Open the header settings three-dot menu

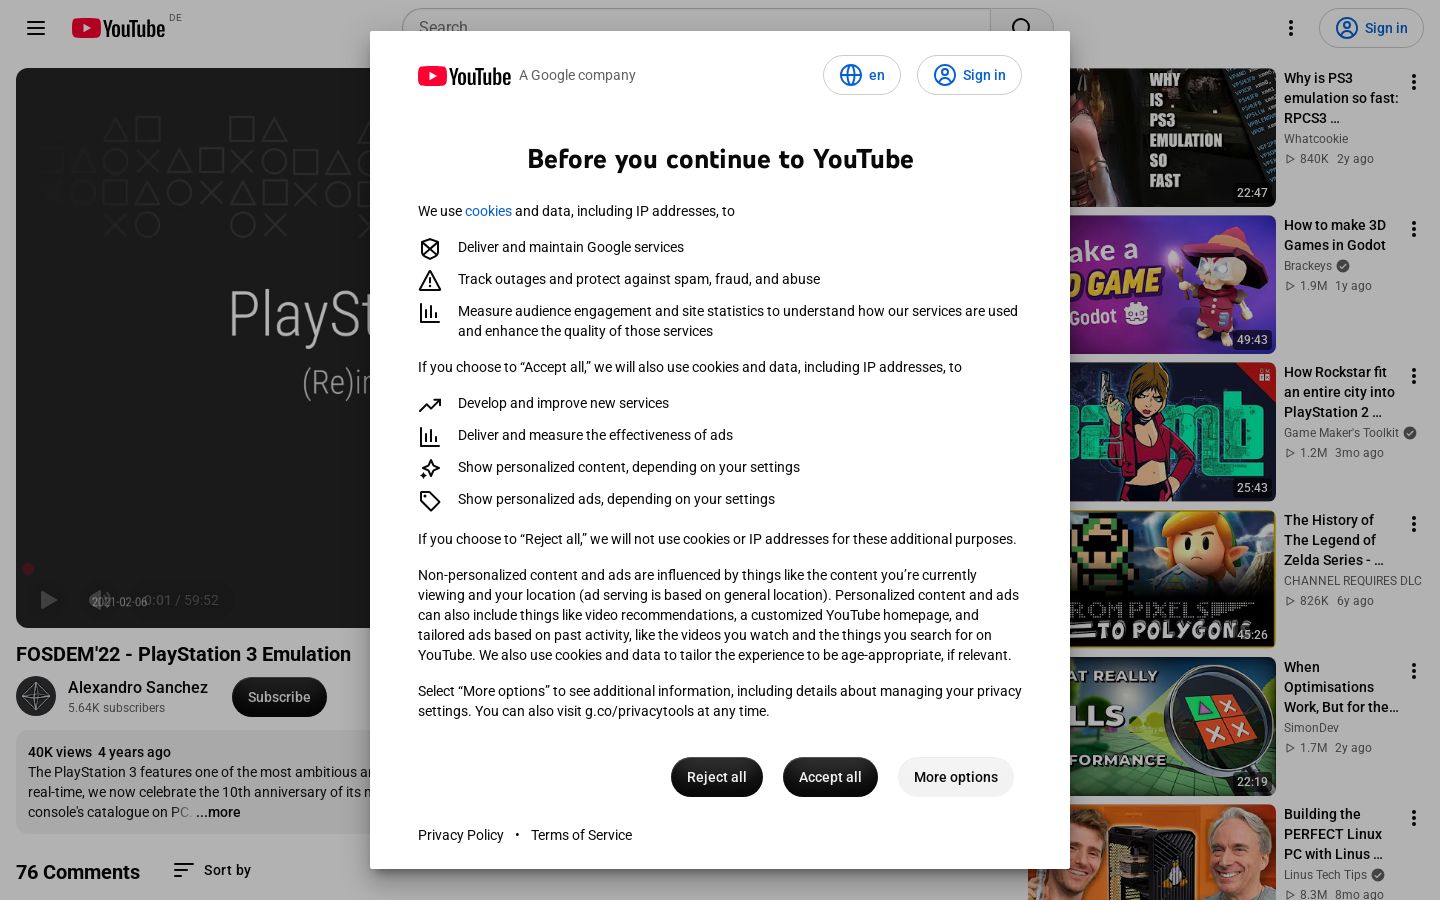point(1291,28)
